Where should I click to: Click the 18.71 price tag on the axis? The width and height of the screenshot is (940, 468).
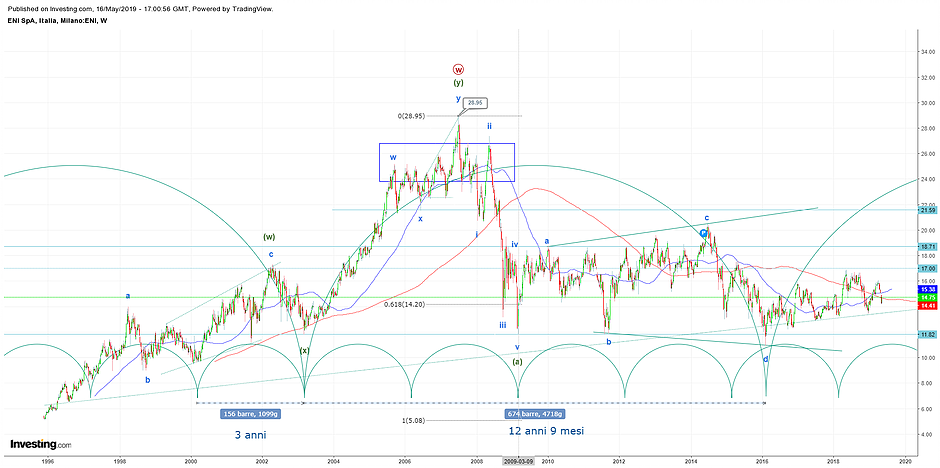927,246
